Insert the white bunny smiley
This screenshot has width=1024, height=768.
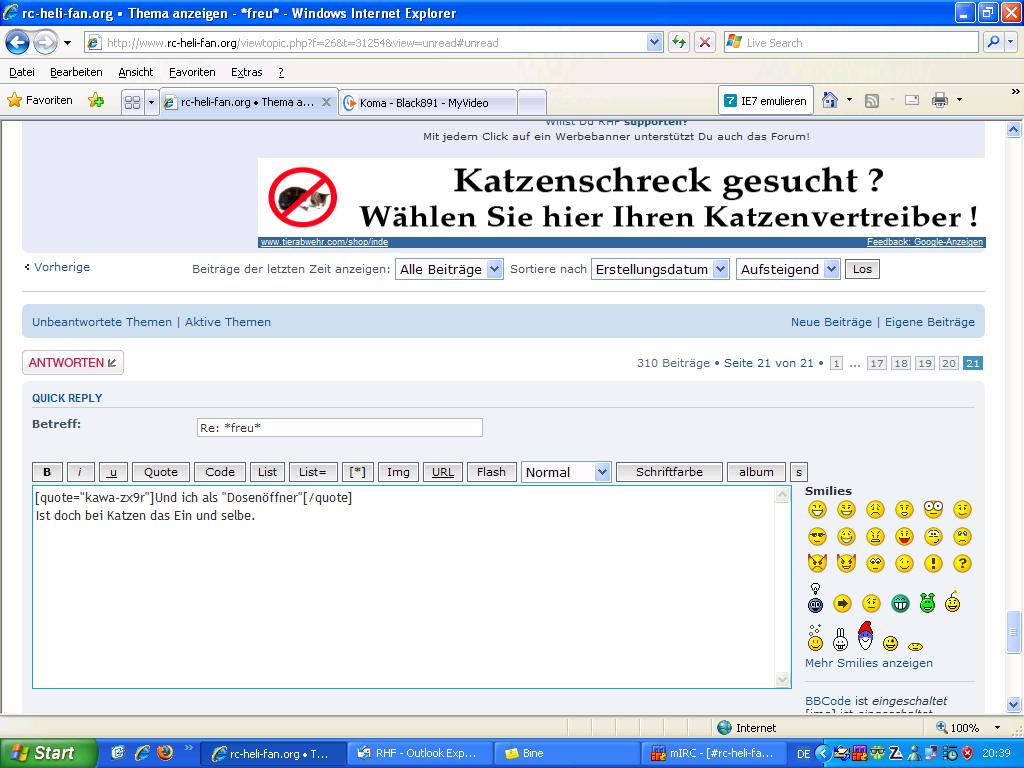click(840, 639)
